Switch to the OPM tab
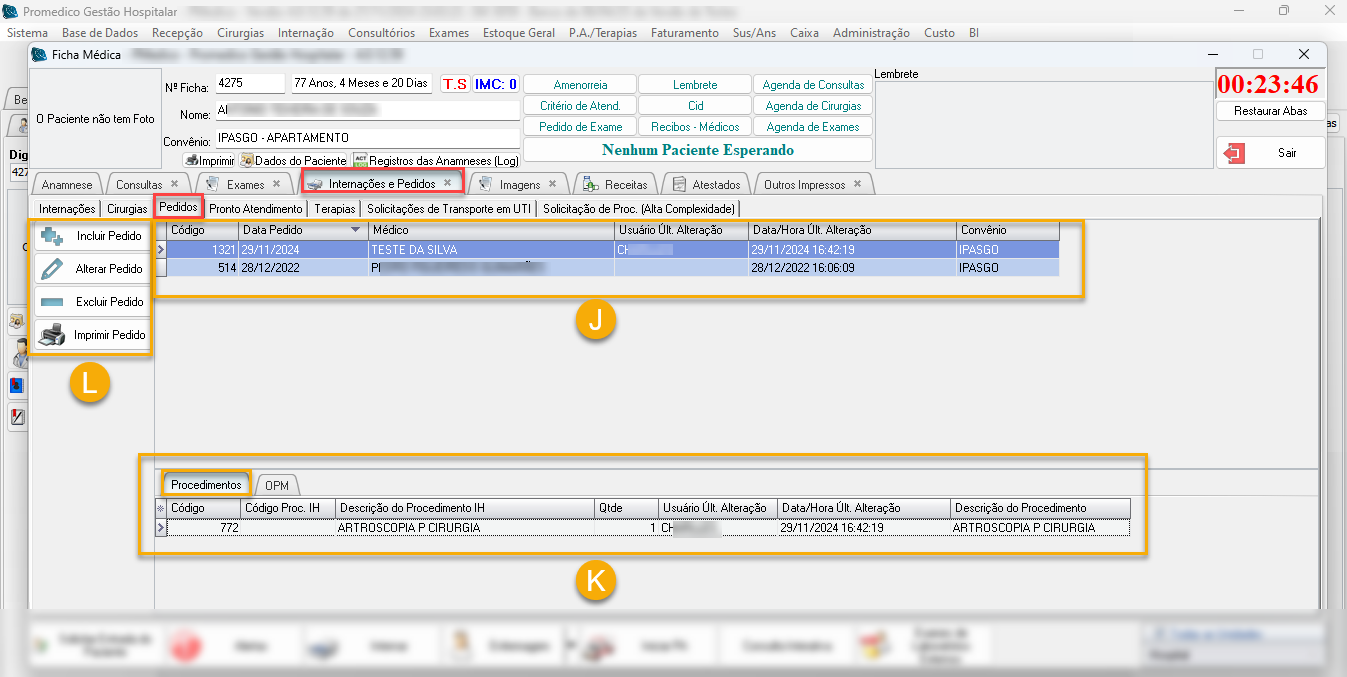The image size is (1347, 677). pyautogui.click(x=277, y=485)
